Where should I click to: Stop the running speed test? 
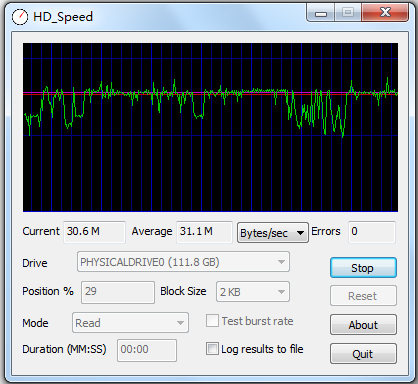[363, 268]
